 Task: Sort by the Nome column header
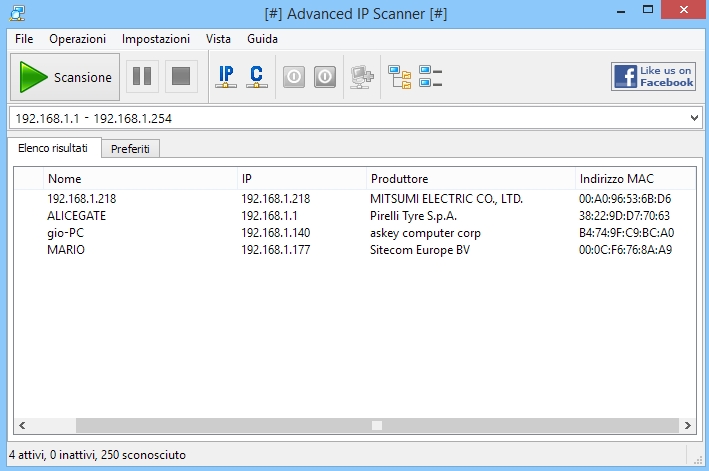(140, 179)
